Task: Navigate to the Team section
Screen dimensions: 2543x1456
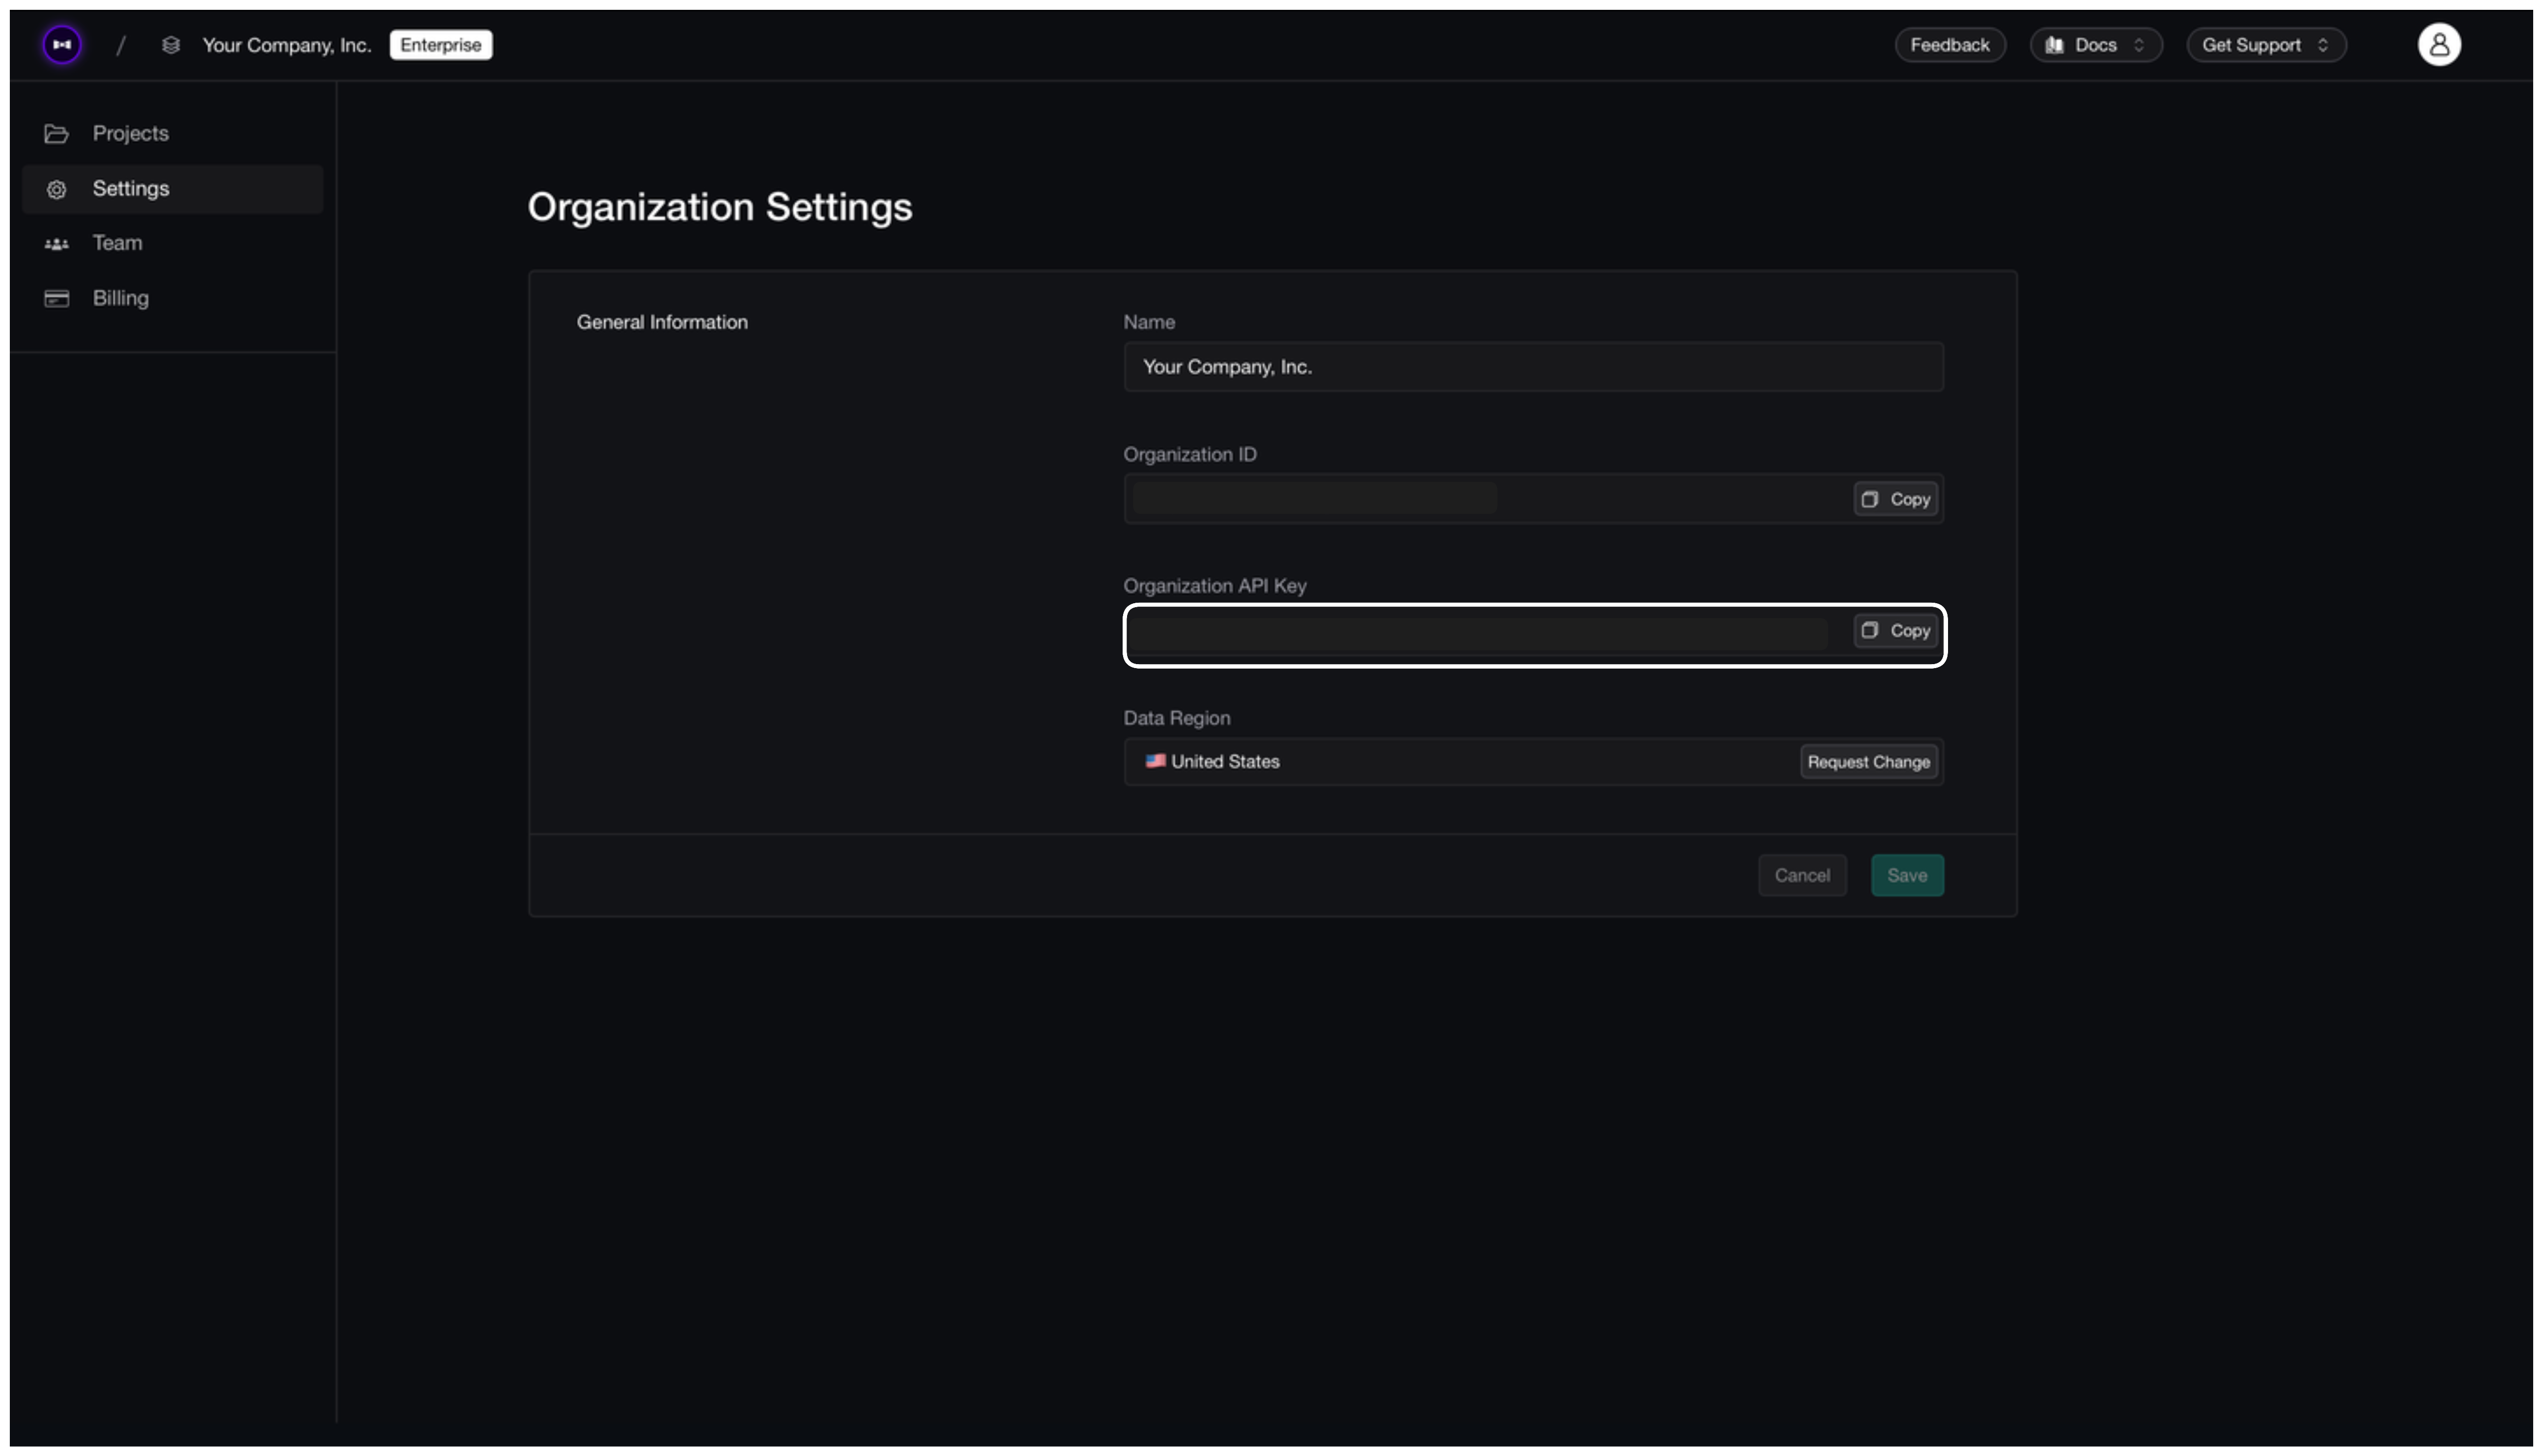Action: pos(117,243)
